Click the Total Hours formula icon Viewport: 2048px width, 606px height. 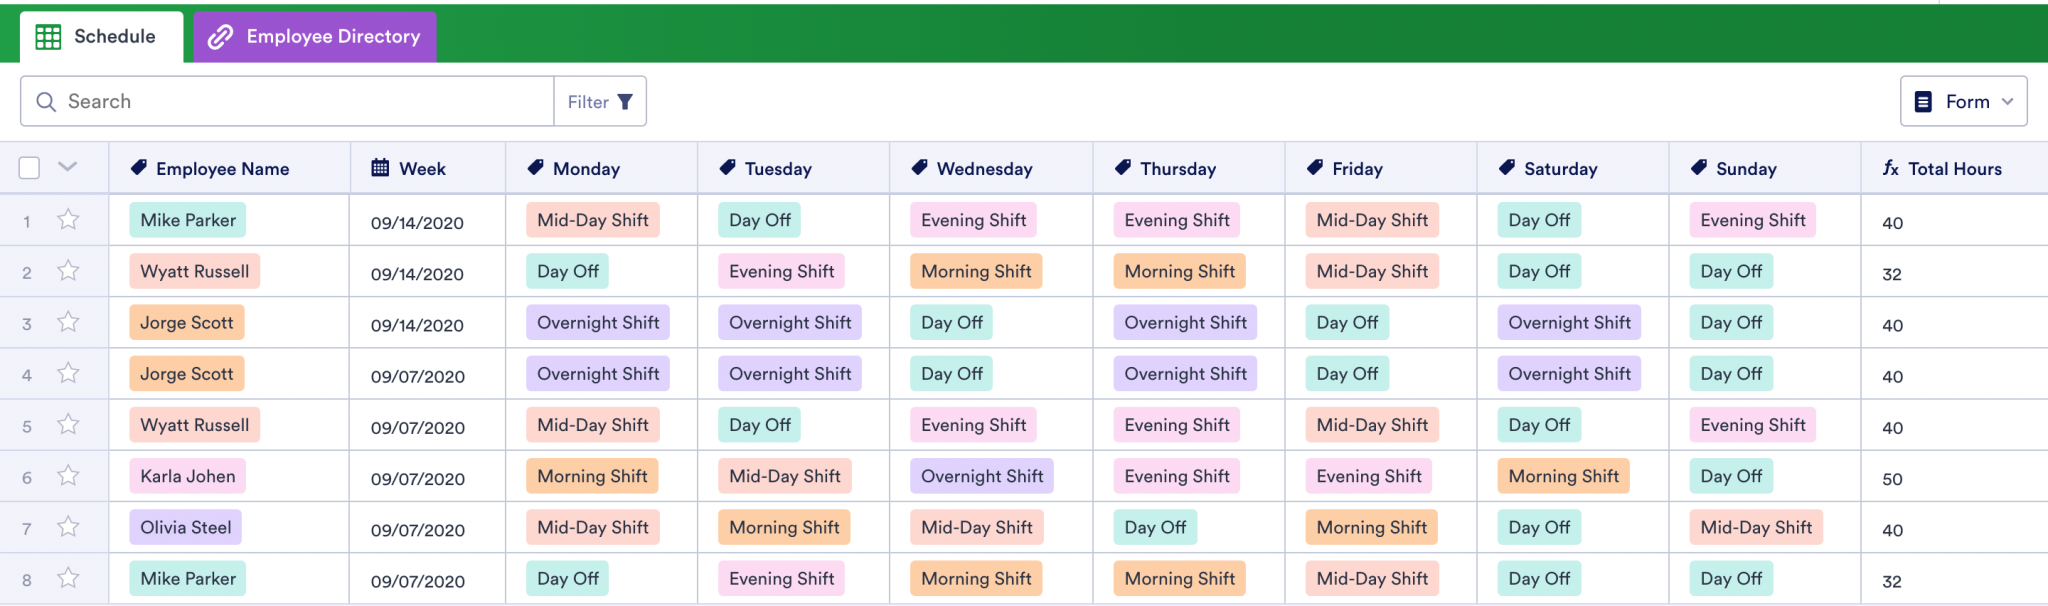[1890, 168]
